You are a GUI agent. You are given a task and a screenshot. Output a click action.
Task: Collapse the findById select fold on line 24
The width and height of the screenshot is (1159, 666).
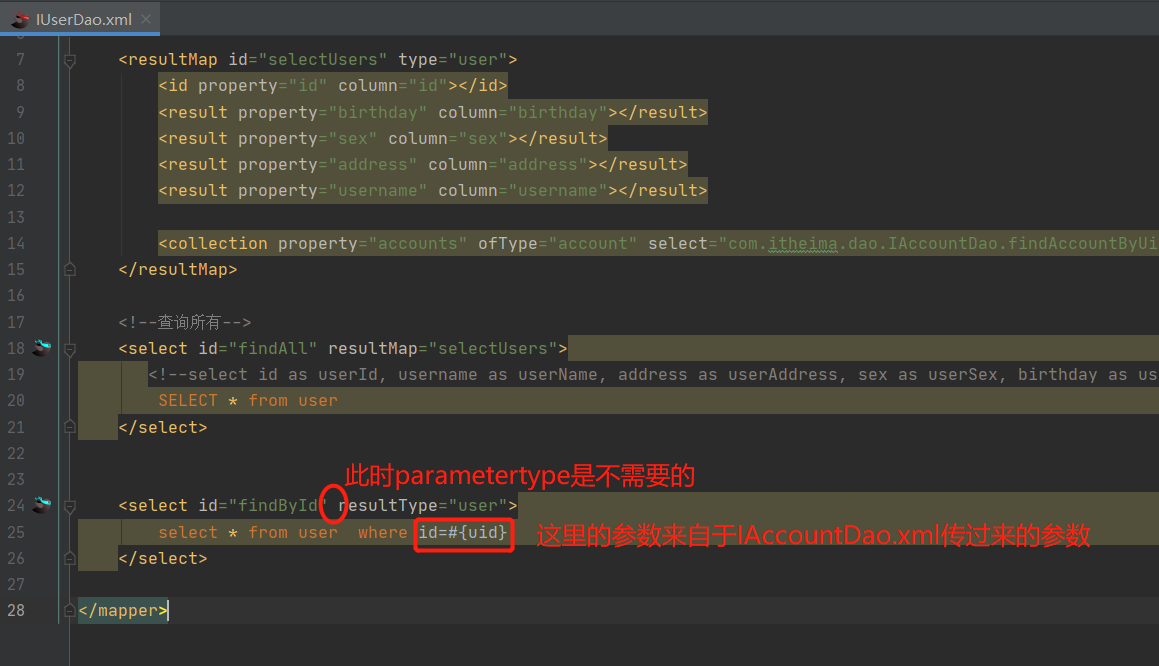[69, 506]
